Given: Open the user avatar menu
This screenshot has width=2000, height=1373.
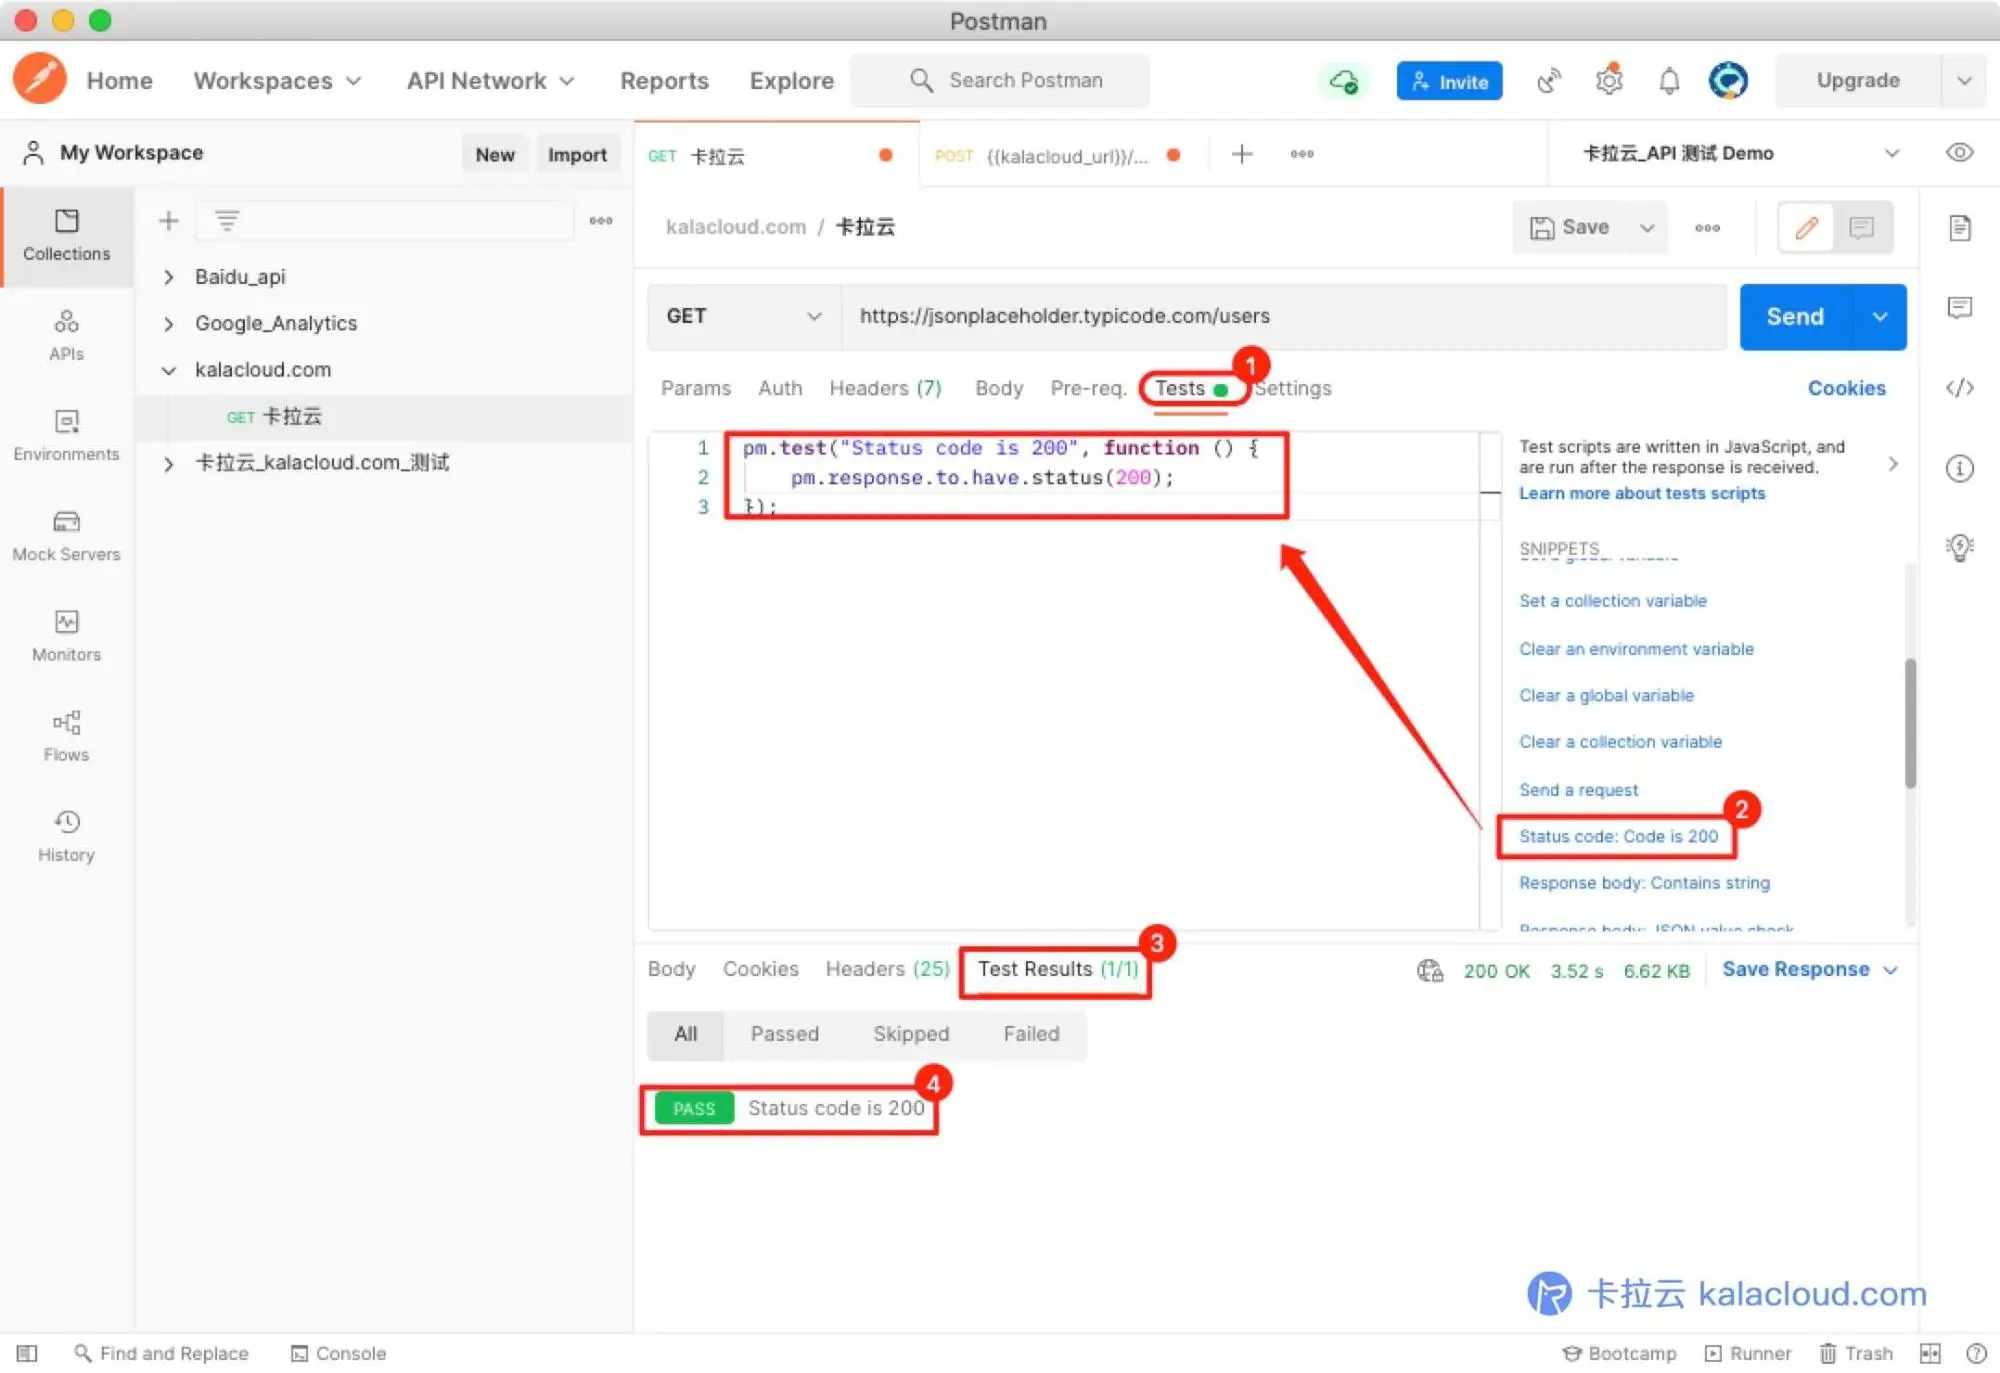Looking at the screenshot, I should click(x=1728, y=81).
